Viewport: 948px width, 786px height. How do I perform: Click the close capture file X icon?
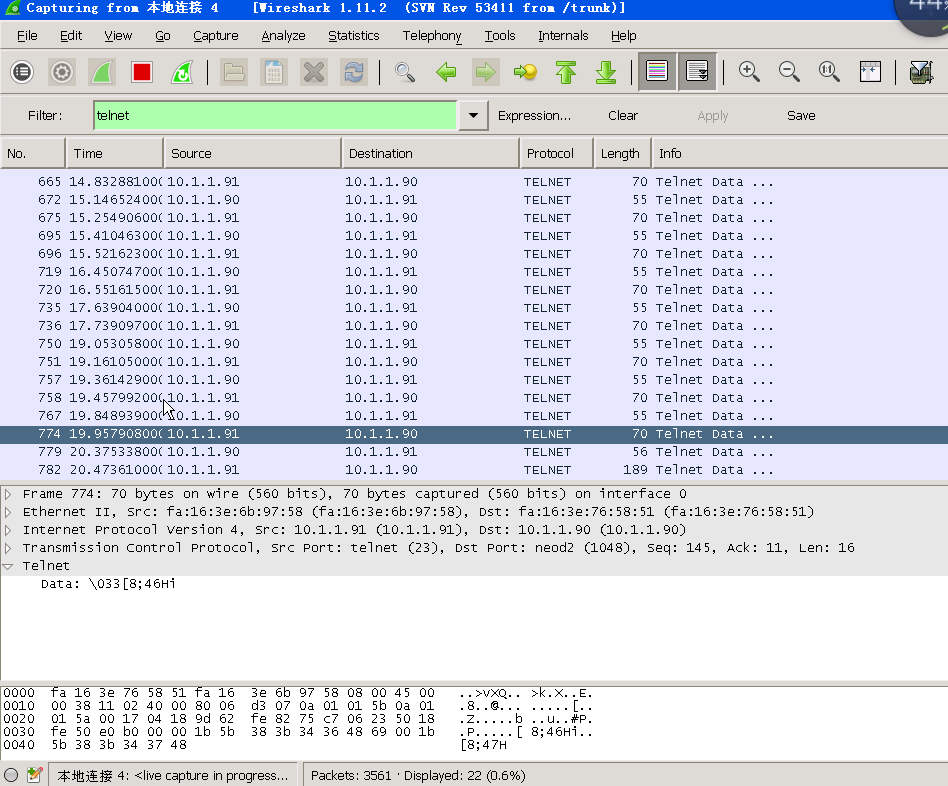tap(314, 72)
